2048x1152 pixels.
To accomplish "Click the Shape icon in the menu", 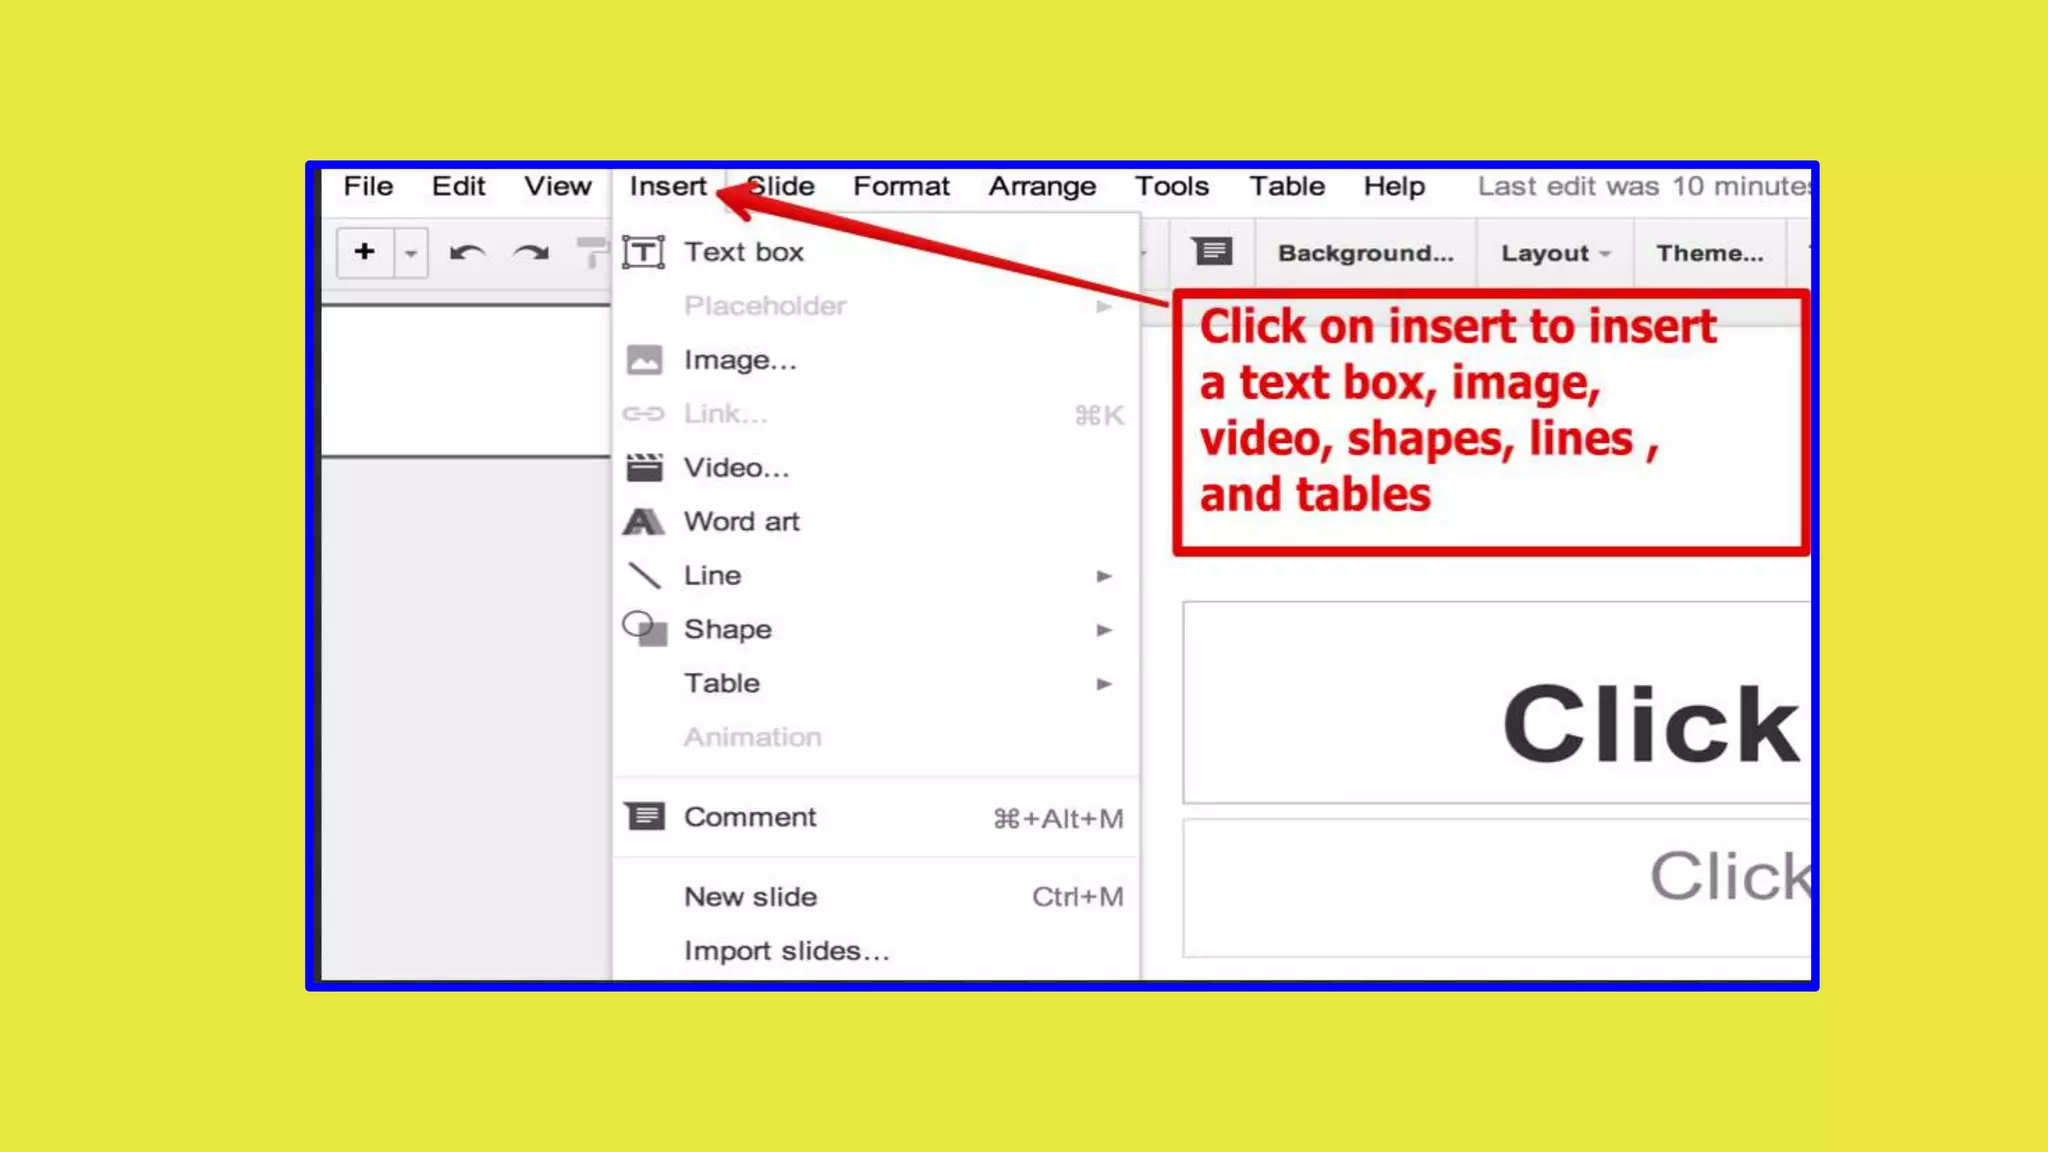I will click(645, 629).
